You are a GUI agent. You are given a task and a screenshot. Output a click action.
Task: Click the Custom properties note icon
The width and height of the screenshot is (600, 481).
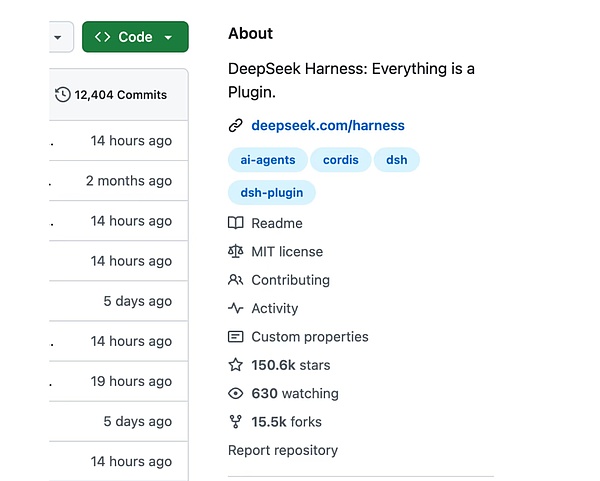tap(235, 337)
